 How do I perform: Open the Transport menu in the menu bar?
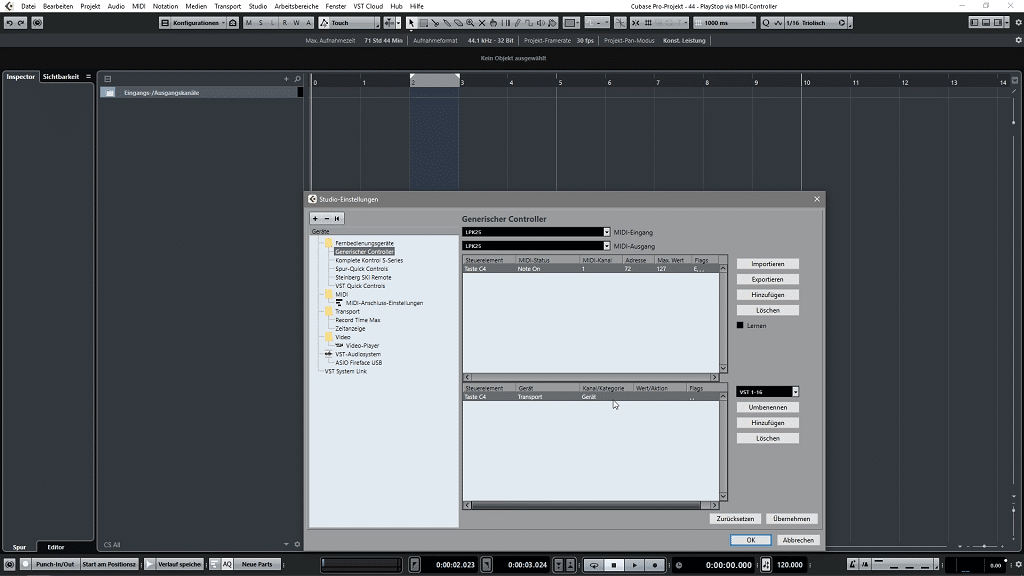(x=227, y=7)
